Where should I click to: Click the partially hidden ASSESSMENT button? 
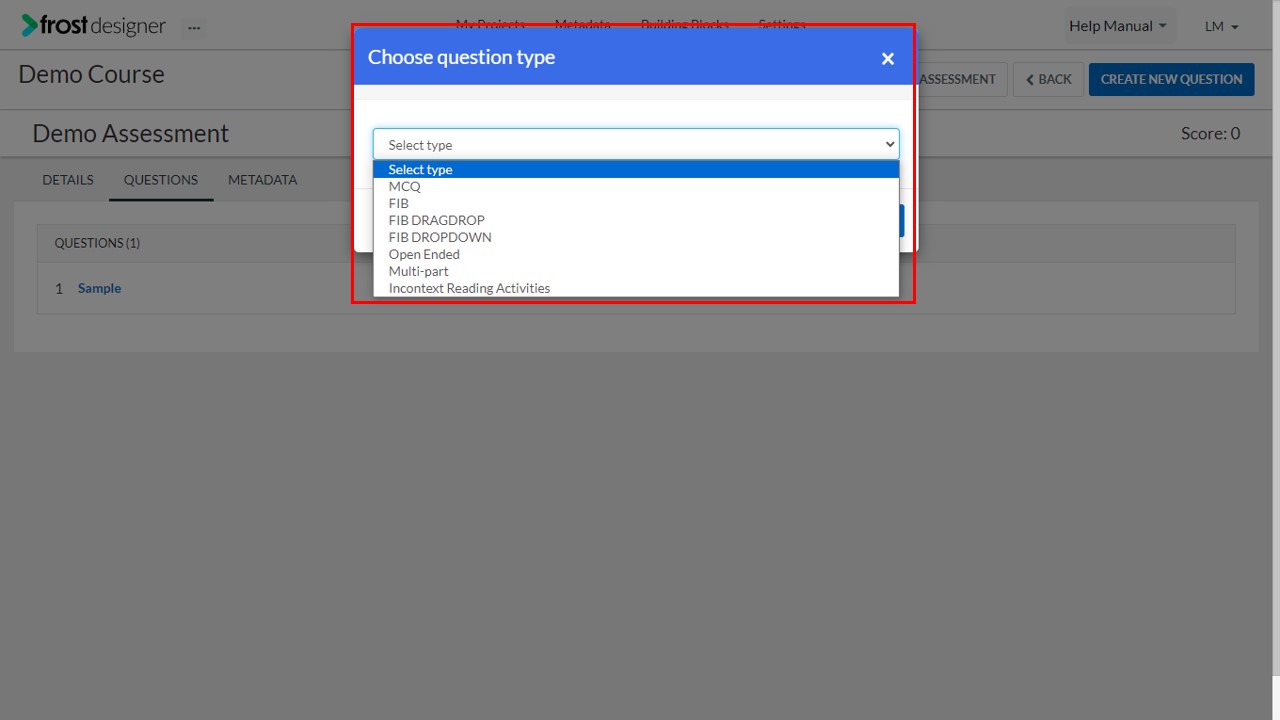961,79
